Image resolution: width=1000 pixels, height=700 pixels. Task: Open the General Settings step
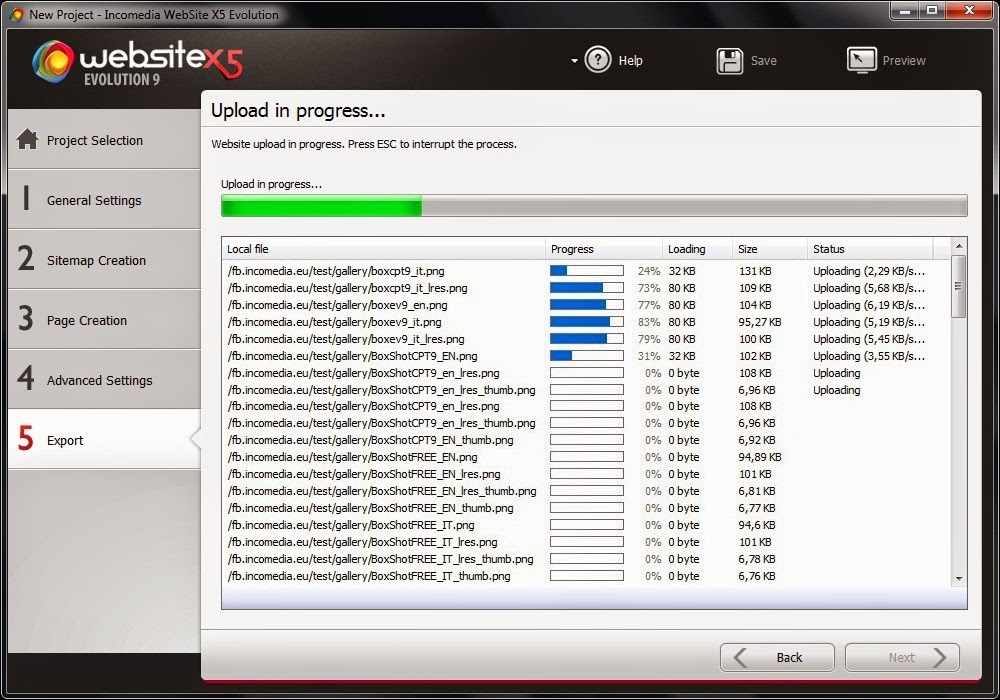click(x=104, y=200)
